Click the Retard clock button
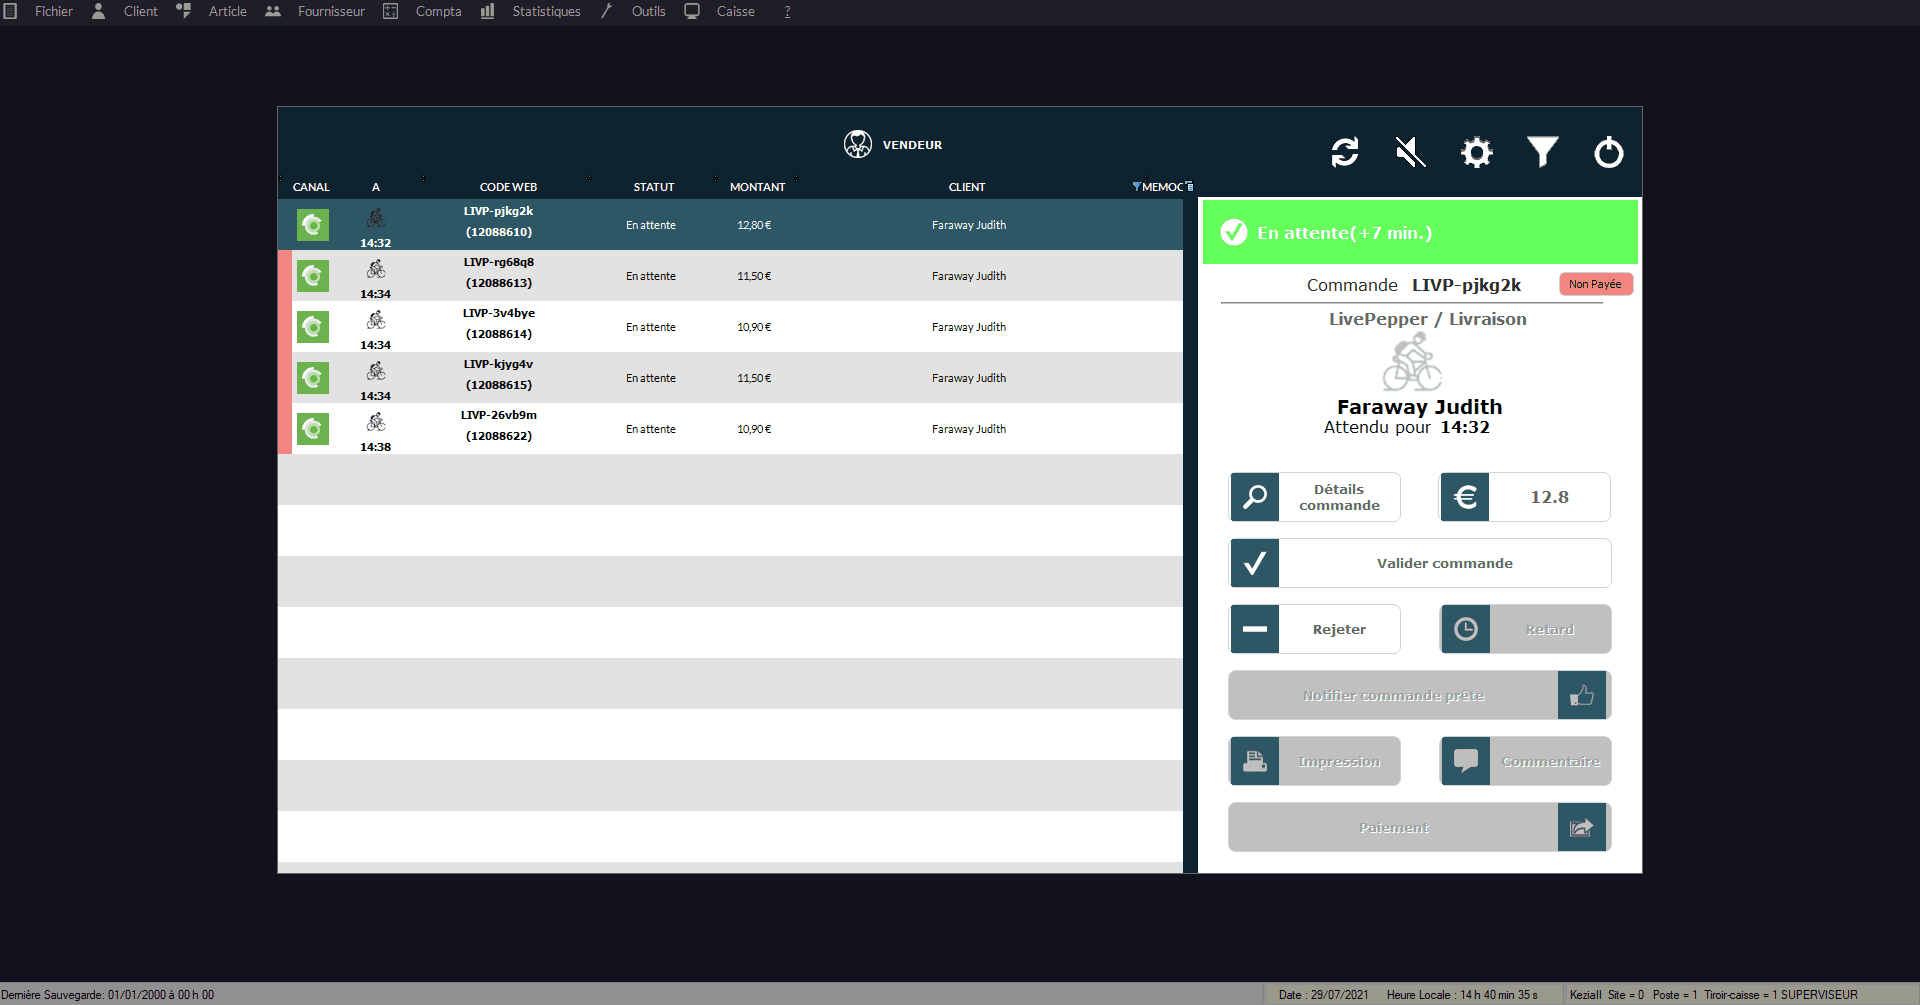Screen dimensions: 1920x1005 (1525, 629)
